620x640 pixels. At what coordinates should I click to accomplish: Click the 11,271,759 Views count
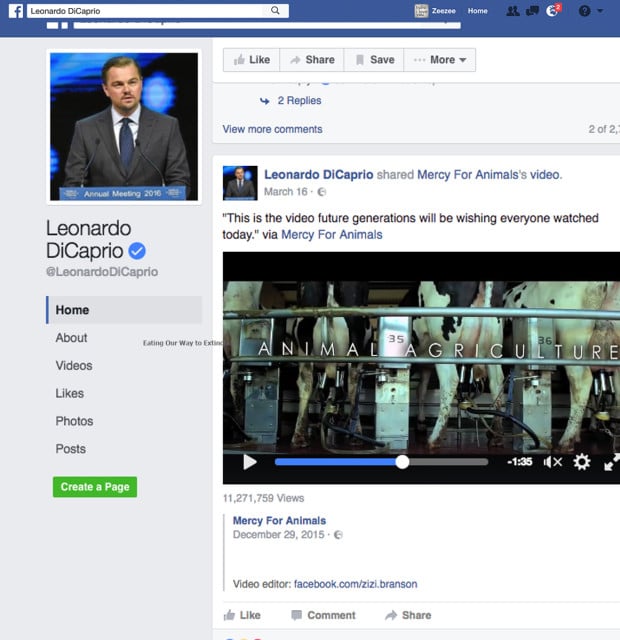[x=263, y=498]
